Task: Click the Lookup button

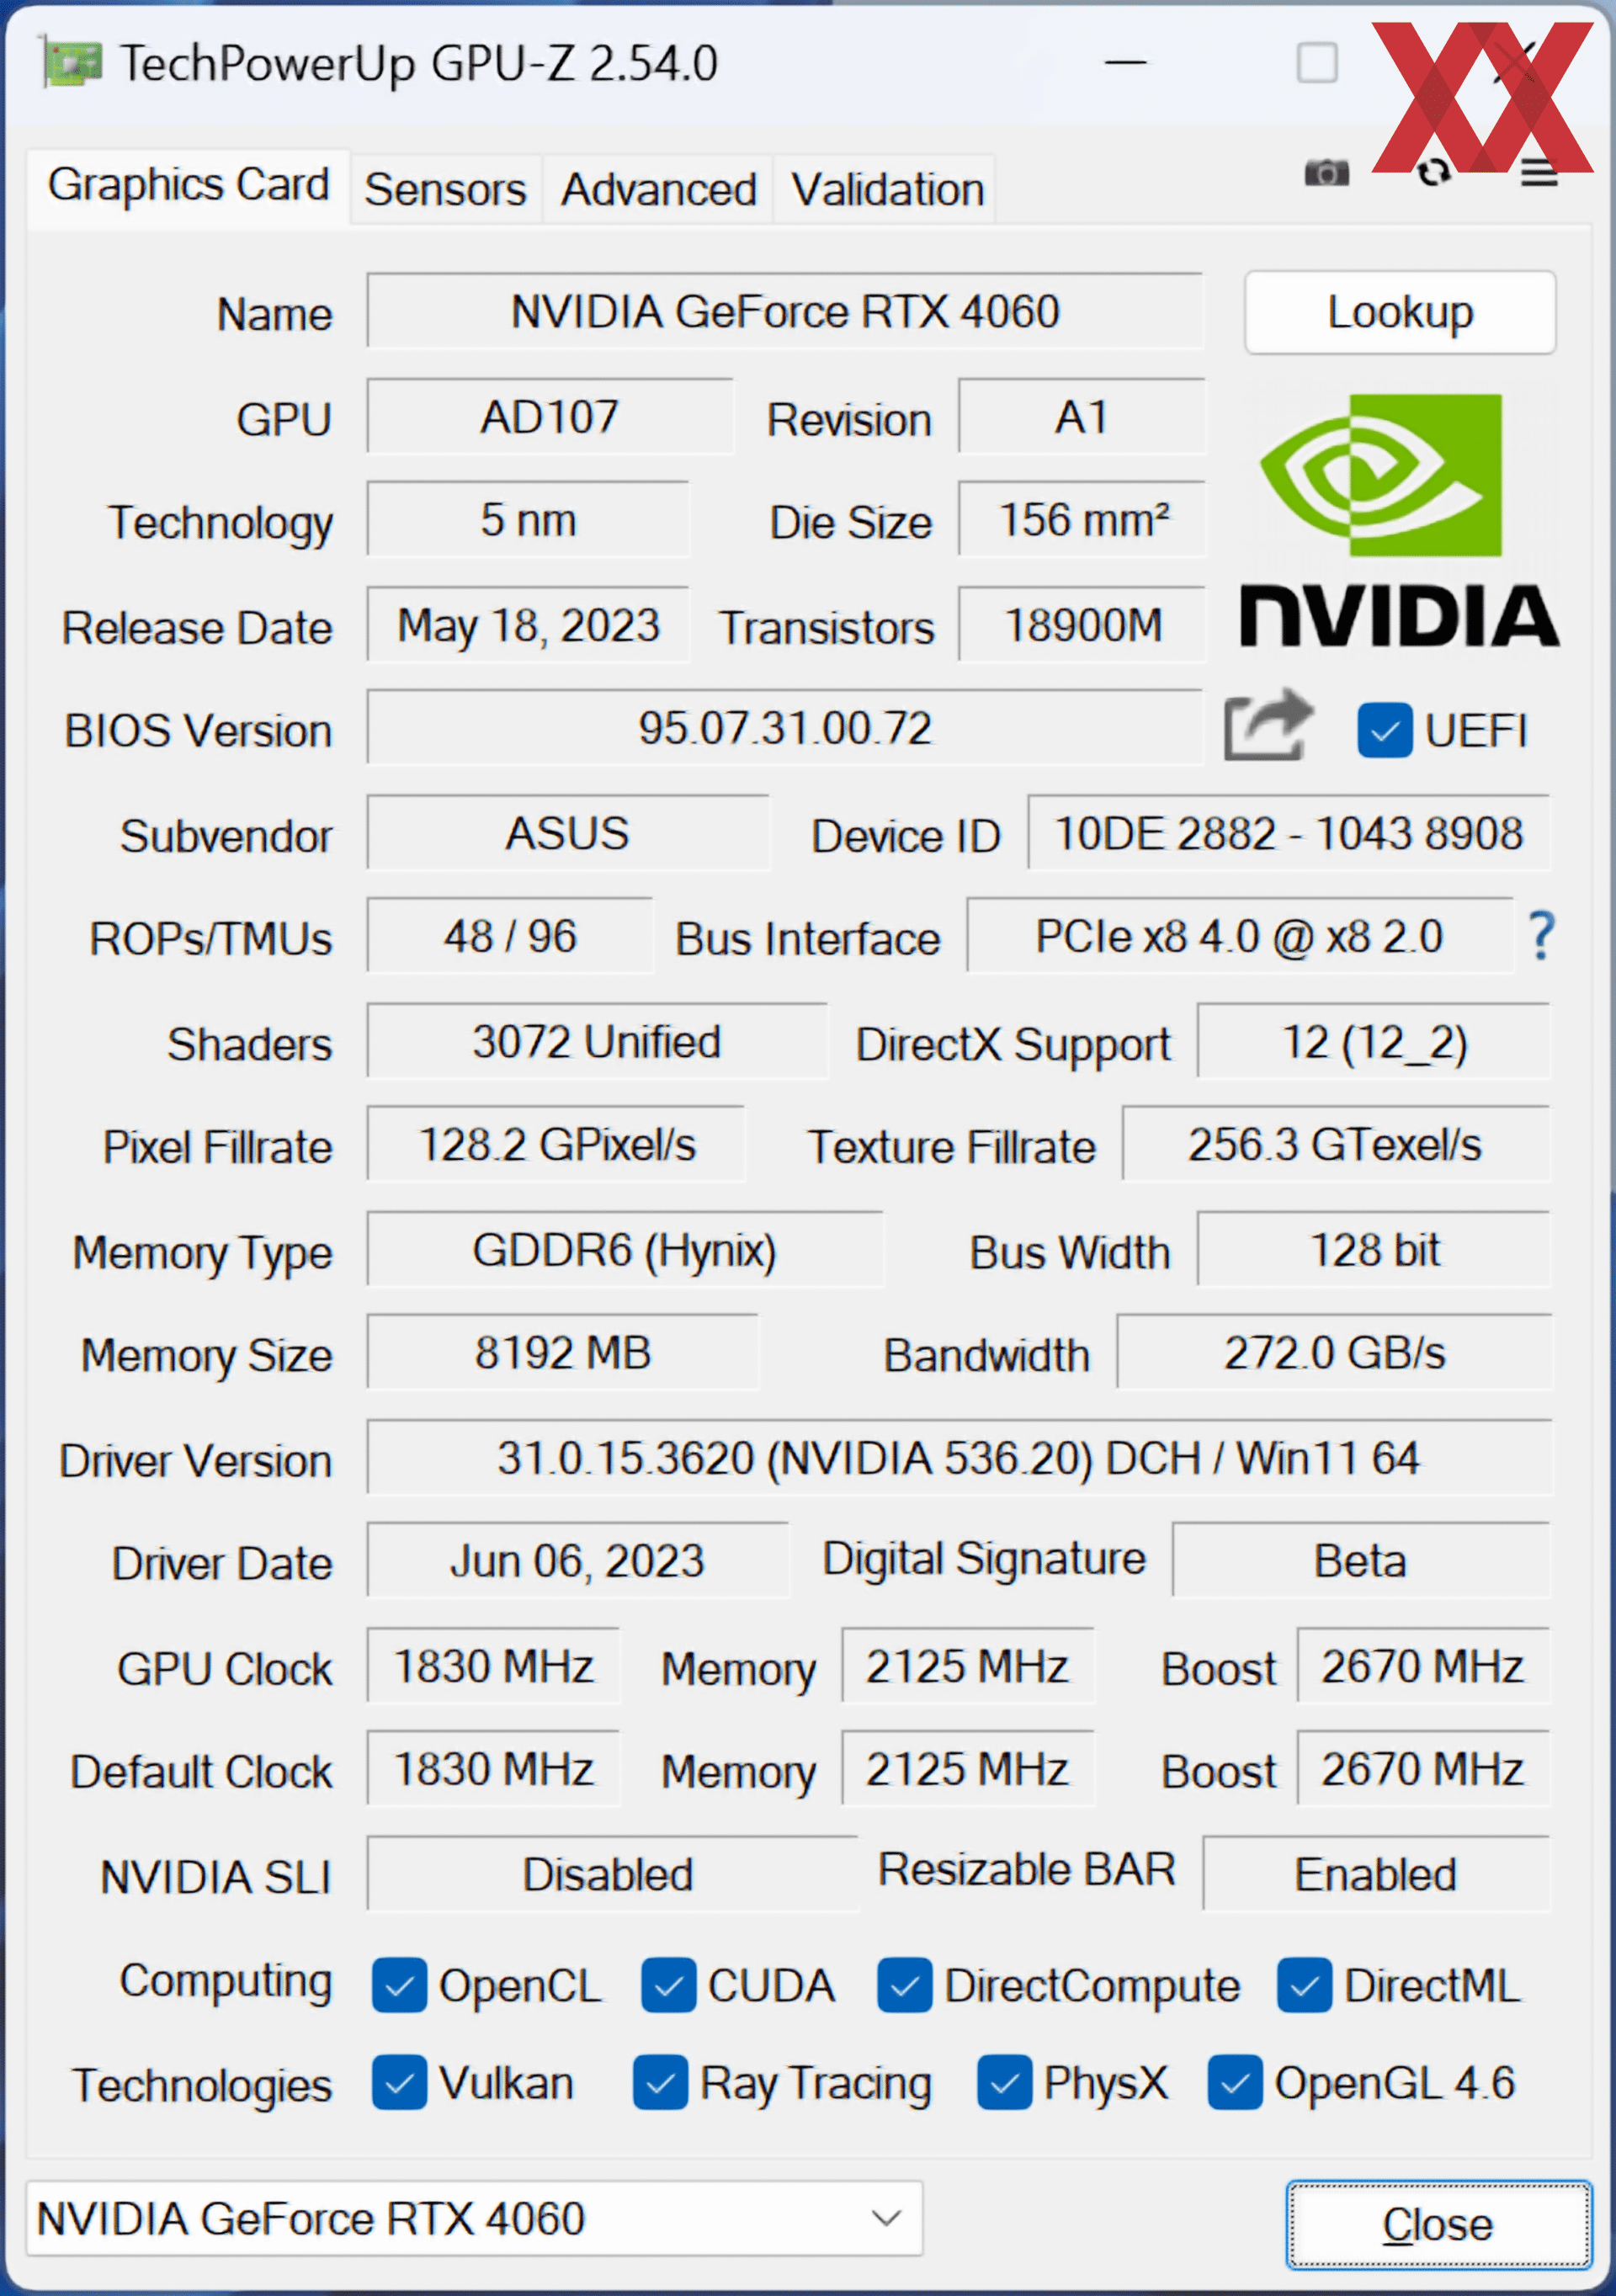Action: point(1399,312)
